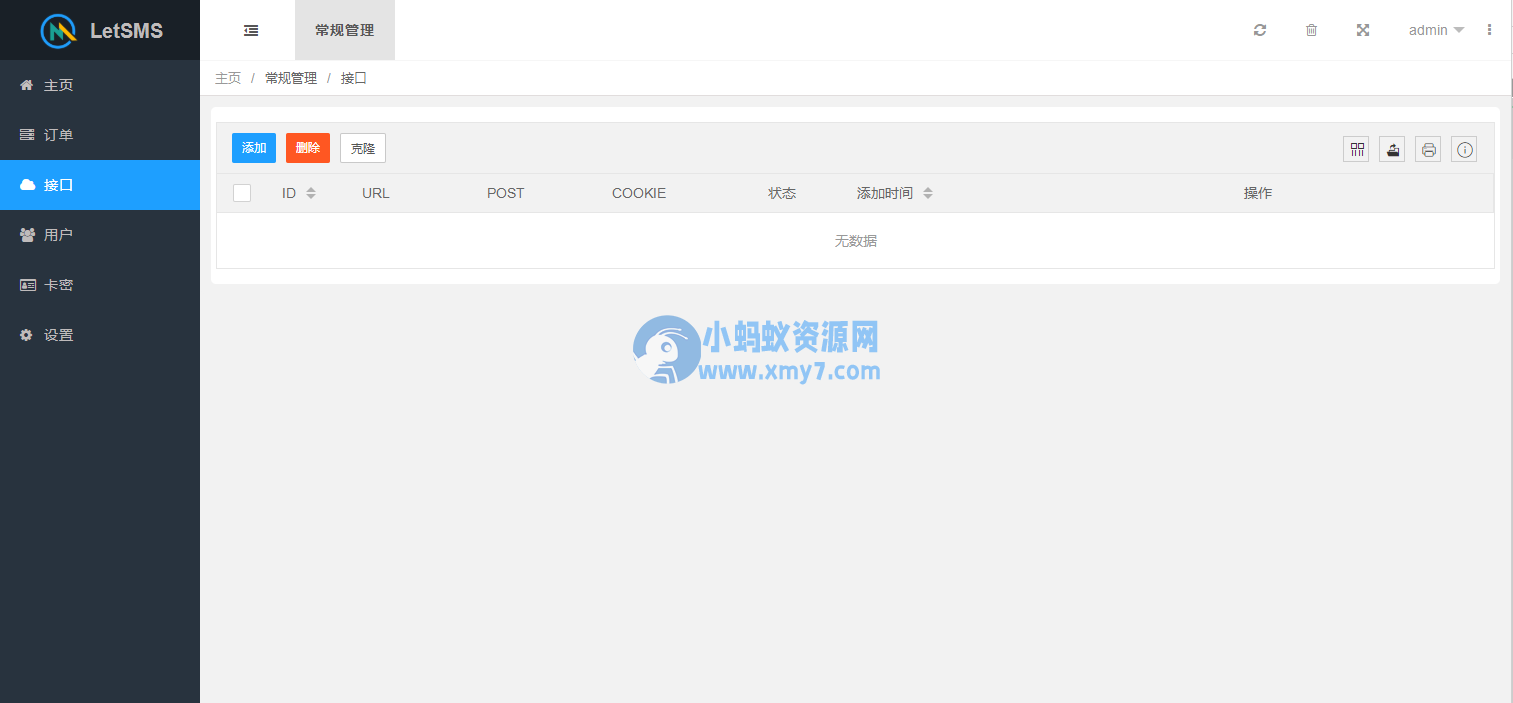Image resolution: width=1513 pixels, height=703 pixels.
Task: Check the select-all checkbox in the table header
Action: tap(242, 192)
